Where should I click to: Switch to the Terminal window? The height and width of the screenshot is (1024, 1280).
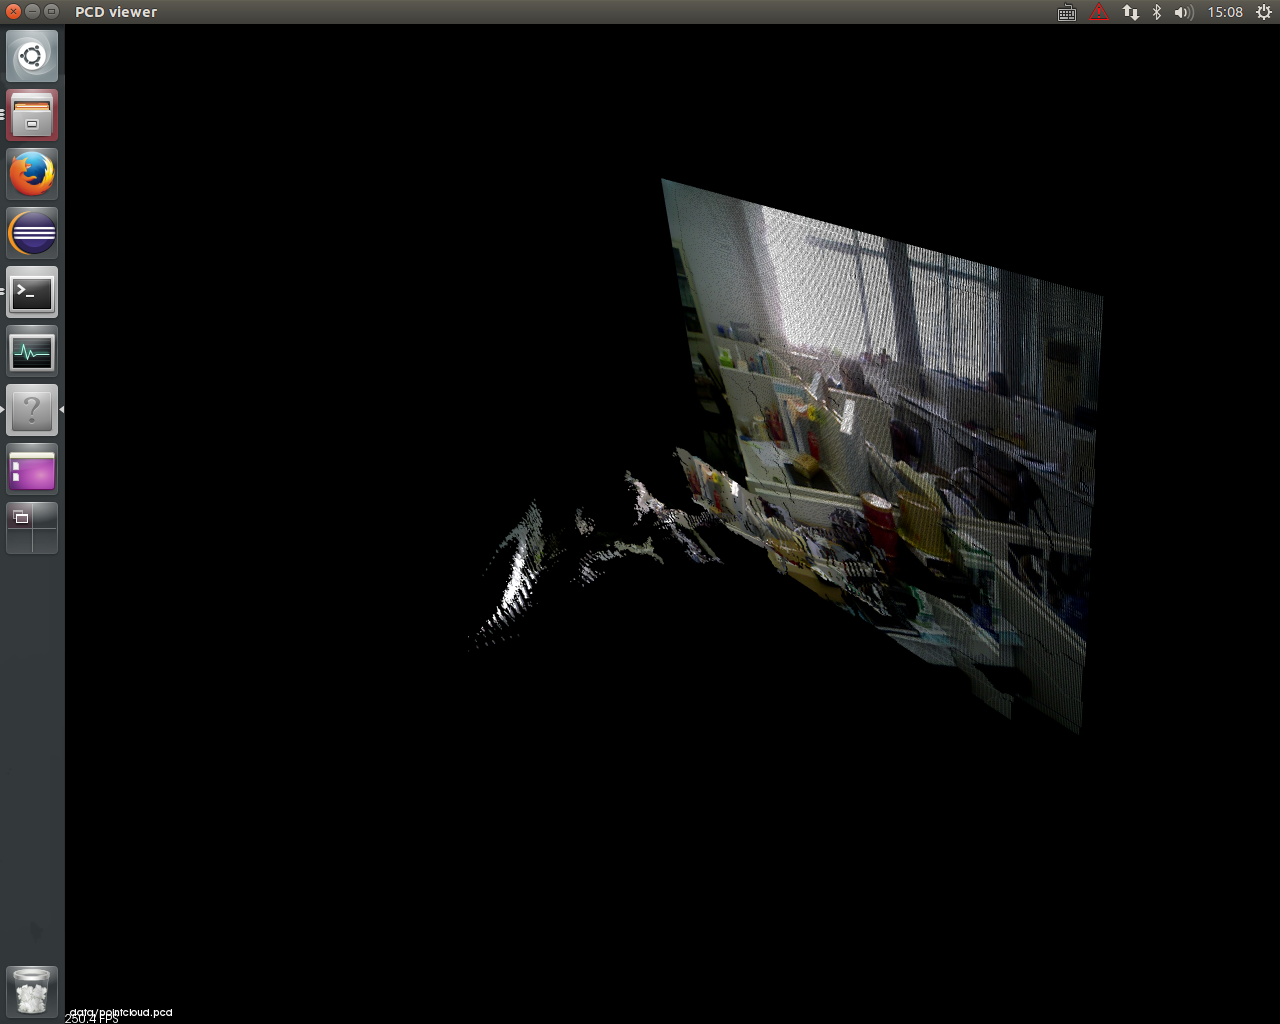(32, 293)
